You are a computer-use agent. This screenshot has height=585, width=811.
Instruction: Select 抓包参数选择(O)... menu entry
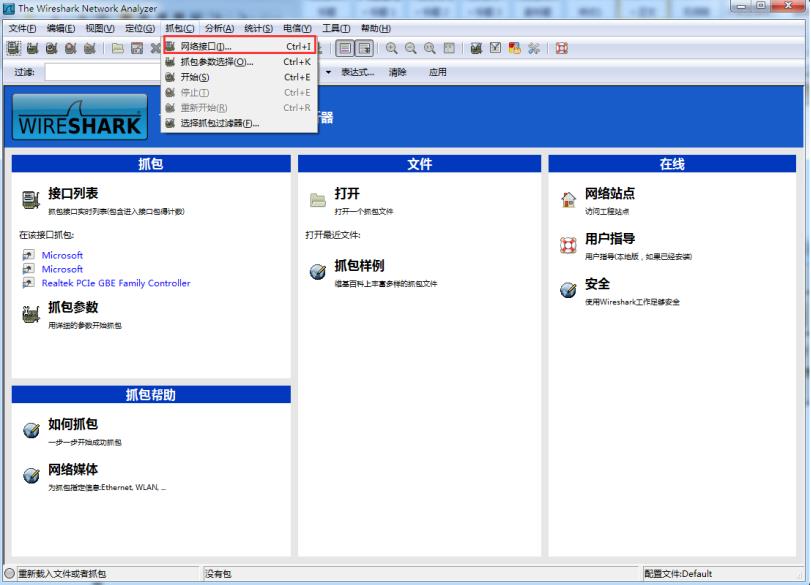tap(239, 62)
